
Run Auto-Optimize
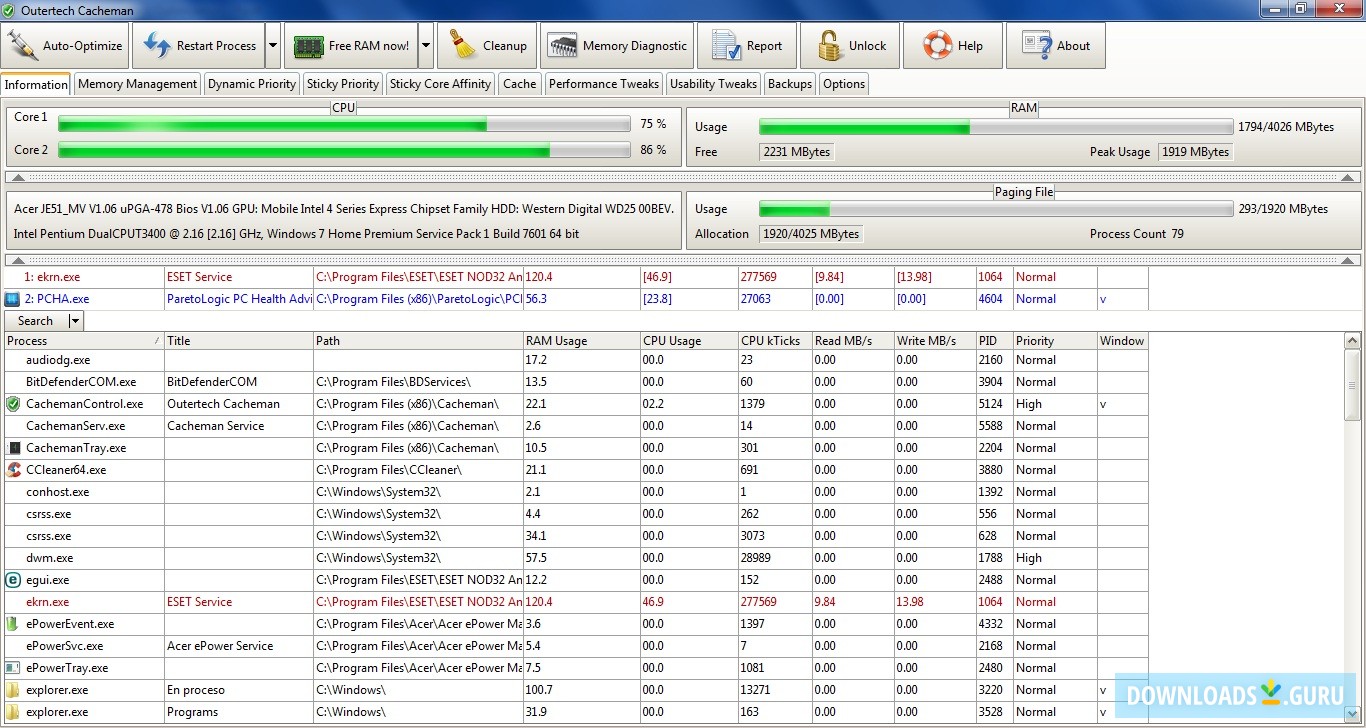[65, 44]
